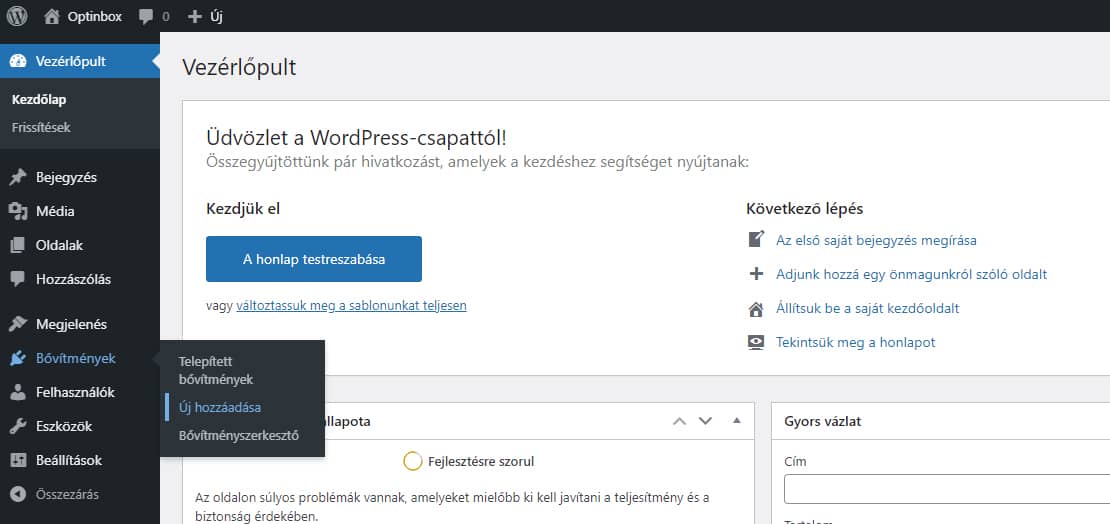
Task: Open Telepített bővítmények from the submenu
Action: coord(216,370)
